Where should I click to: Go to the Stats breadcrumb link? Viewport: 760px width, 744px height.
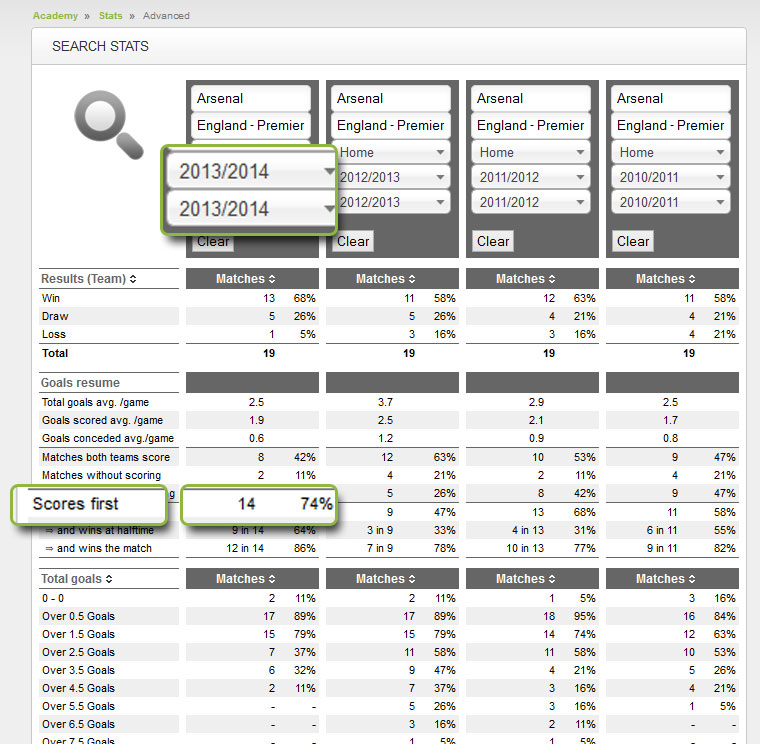pyautogui.click(x=110, y=16)
